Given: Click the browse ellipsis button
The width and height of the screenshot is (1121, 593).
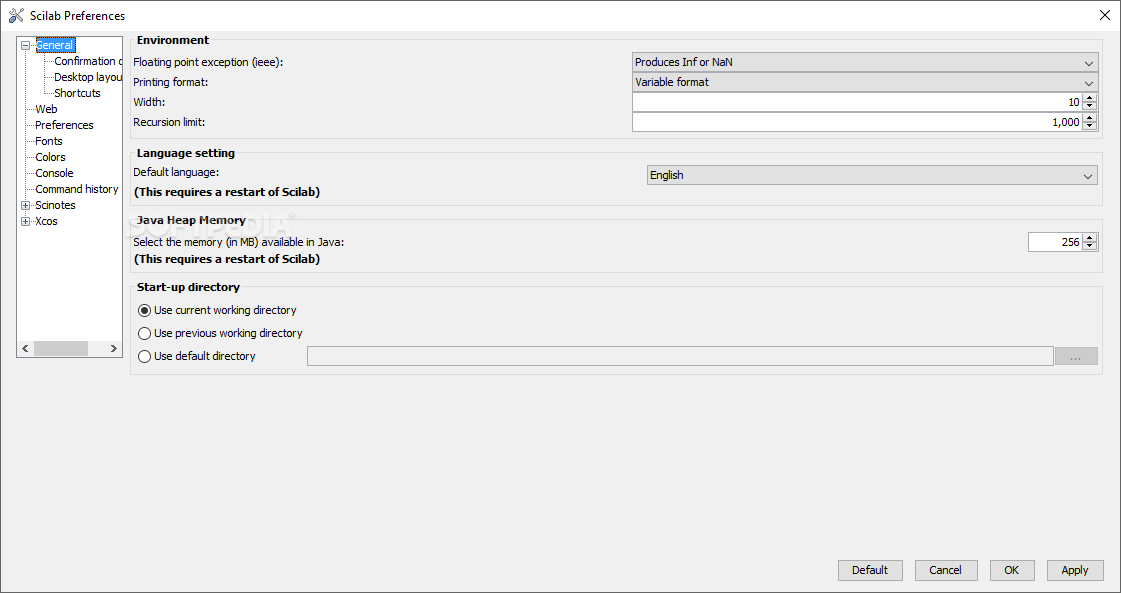Looking at the screenshot, I should point(1076,356).
